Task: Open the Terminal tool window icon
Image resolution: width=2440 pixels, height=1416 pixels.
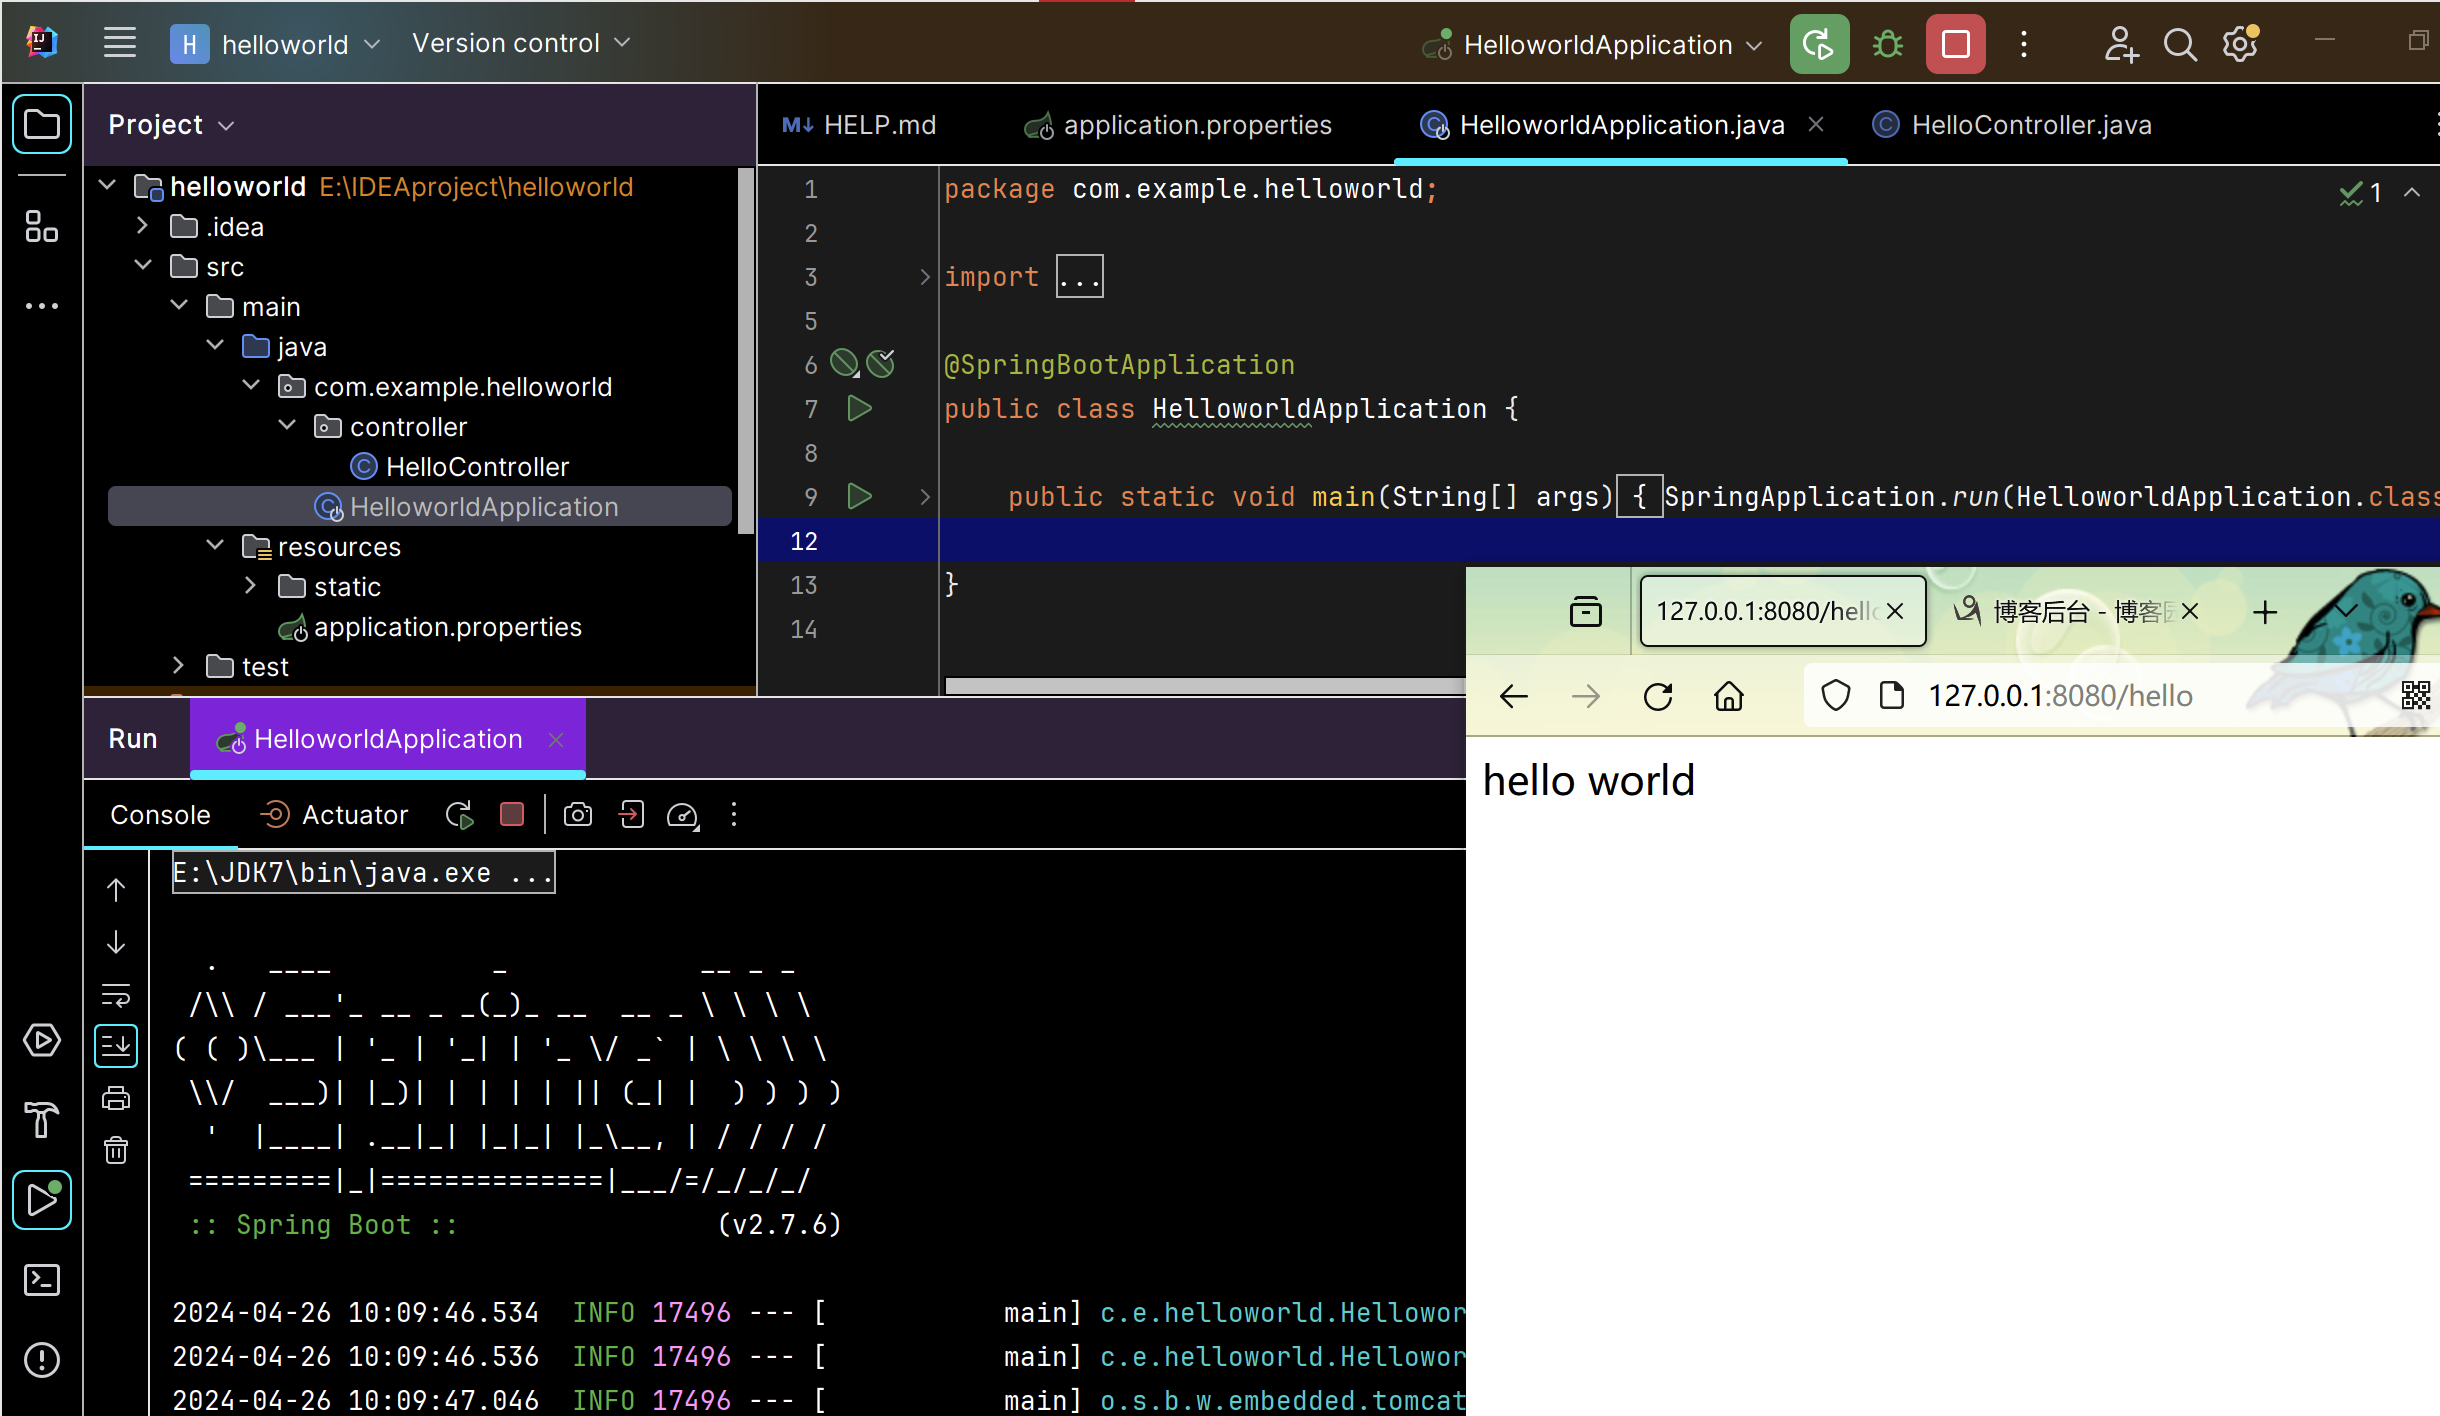Action: click(x=41, y=1280)
